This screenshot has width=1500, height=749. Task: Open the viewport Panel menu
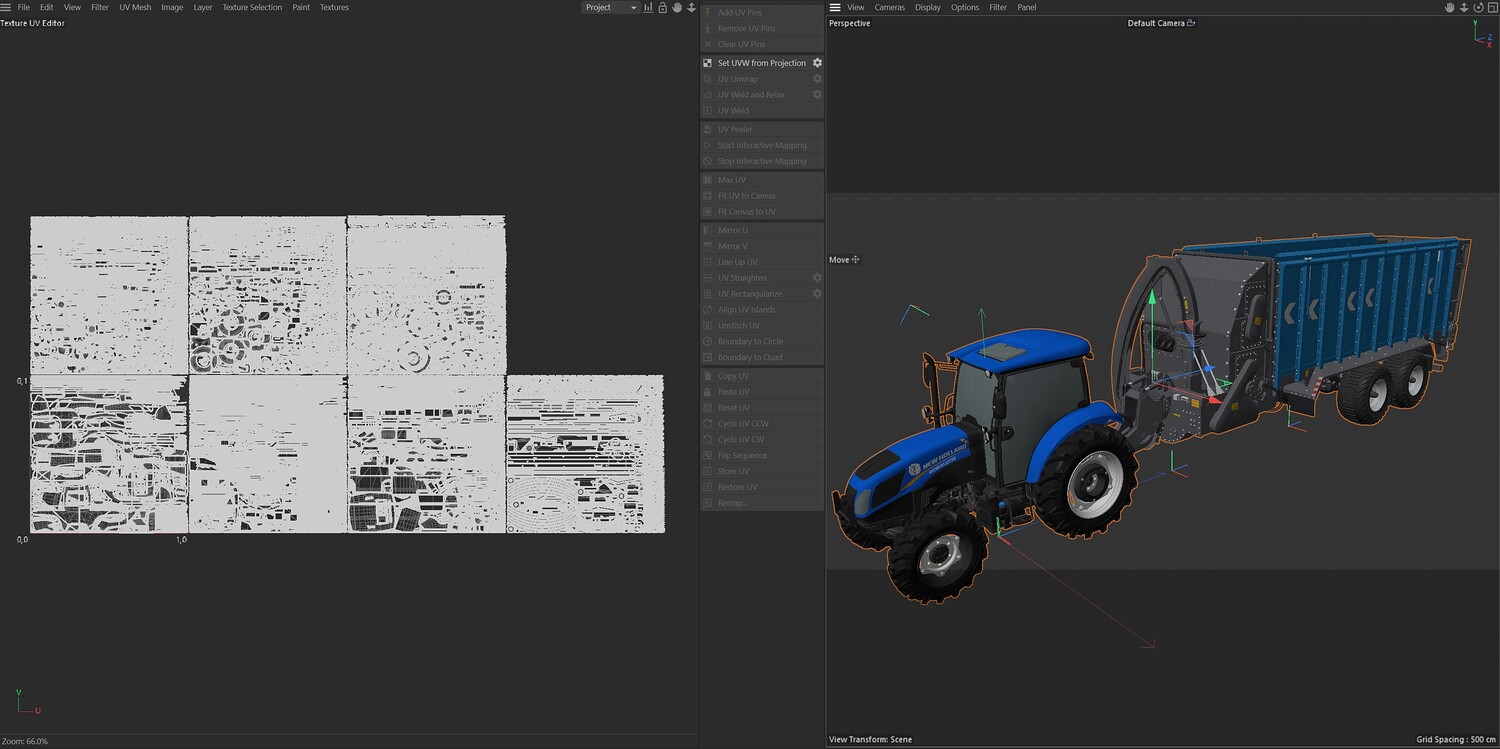[1027, 7]
